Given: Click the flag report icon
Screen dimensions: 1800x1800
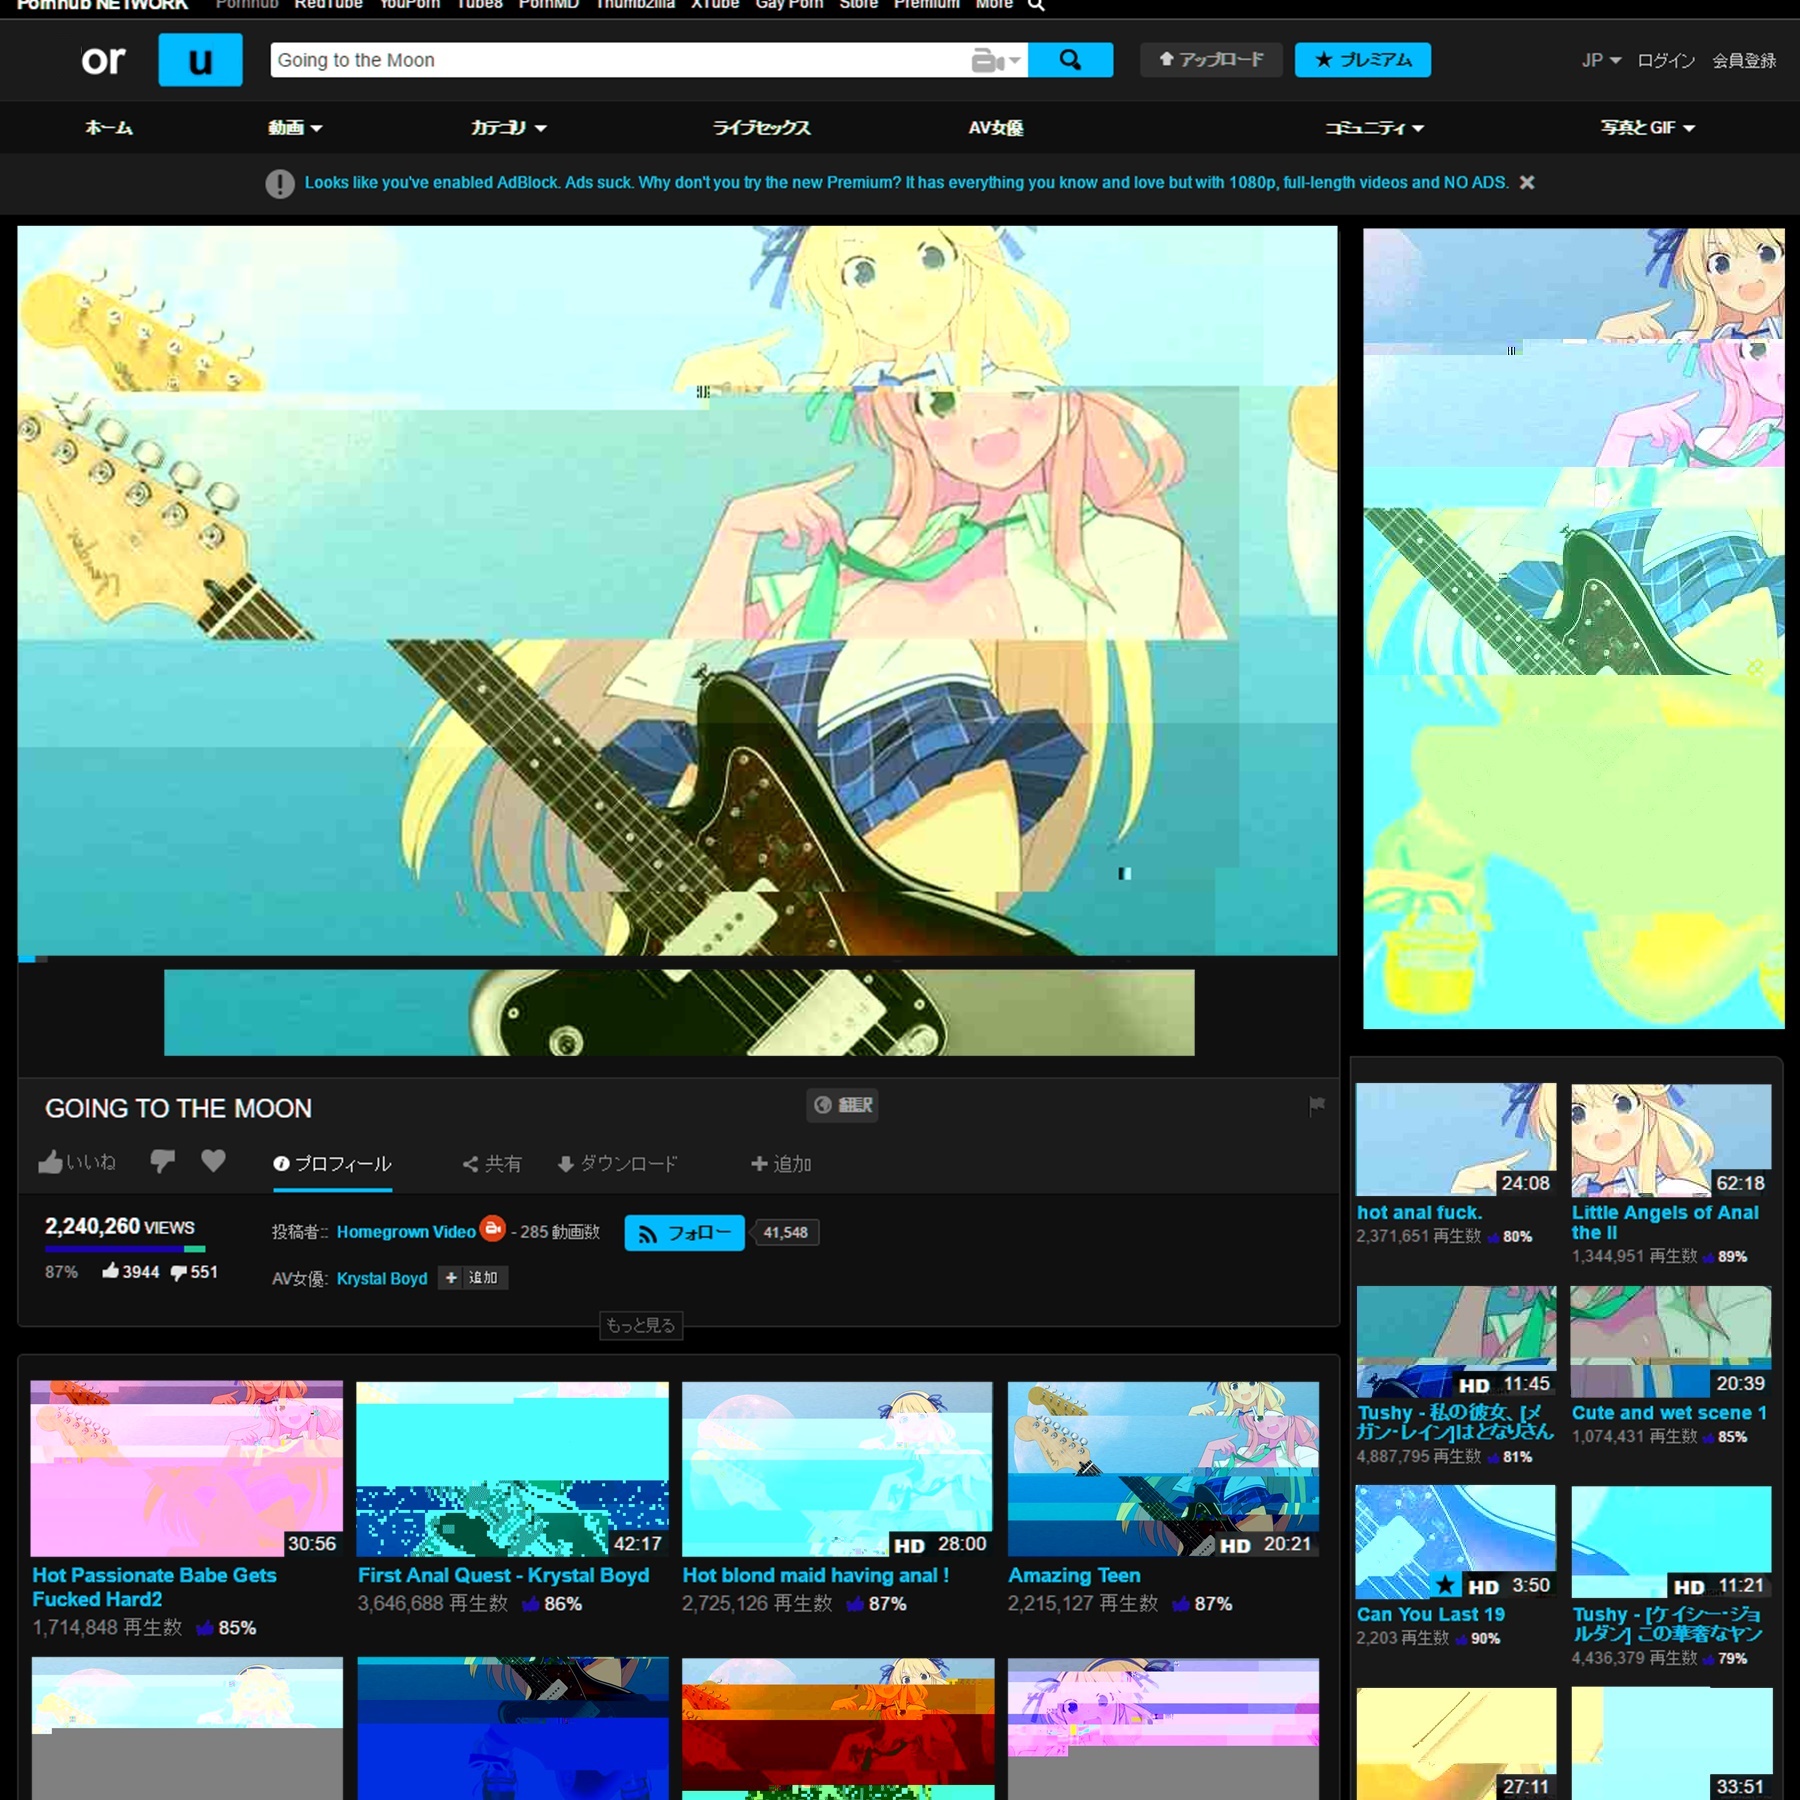Looking at the screenshot, I should 1317,1105.
